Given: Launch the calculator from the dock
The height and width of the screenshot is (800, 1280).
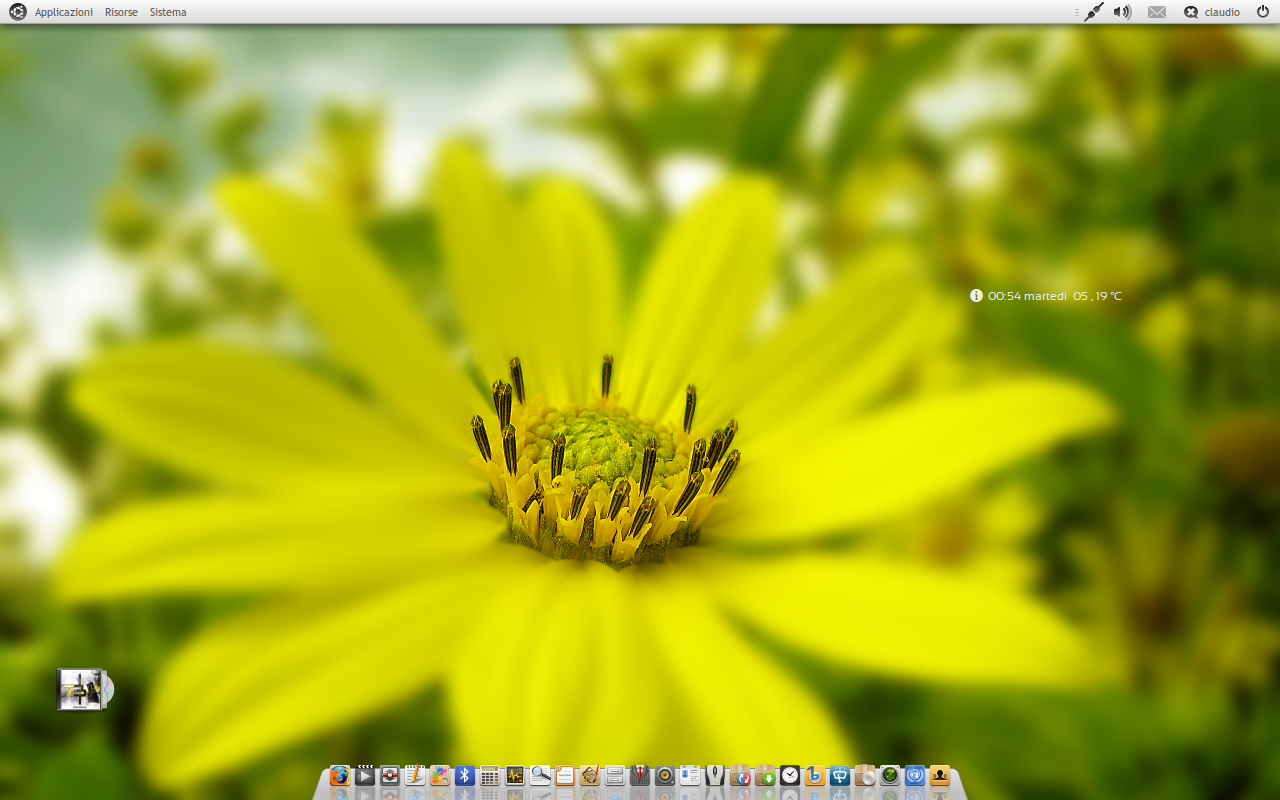Looking at the screenshot, I should click(x=490, y=776).
